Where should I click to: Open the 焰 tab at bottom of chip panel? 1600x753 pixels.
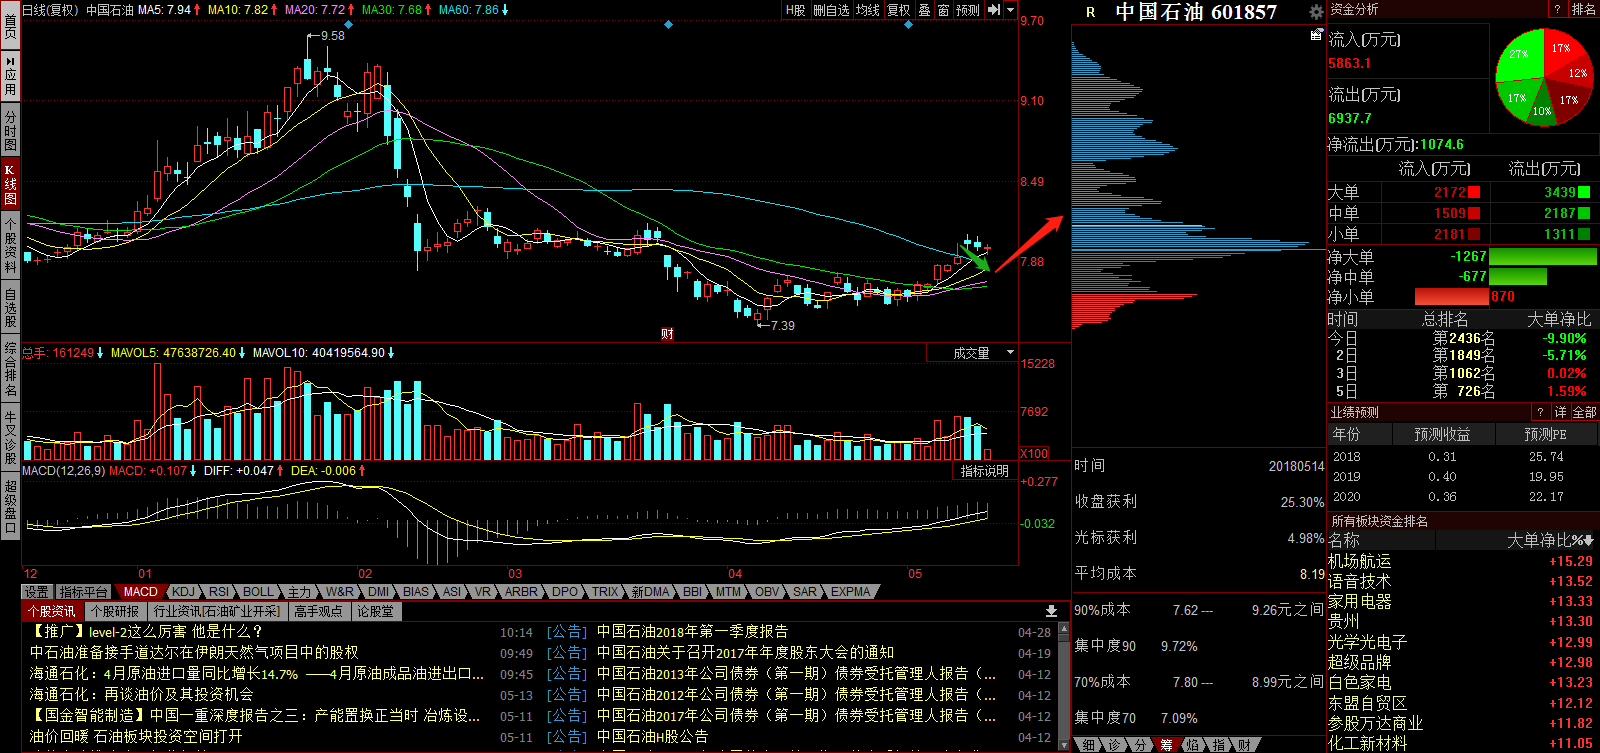pyautogui.click(x=1192, y=745)
